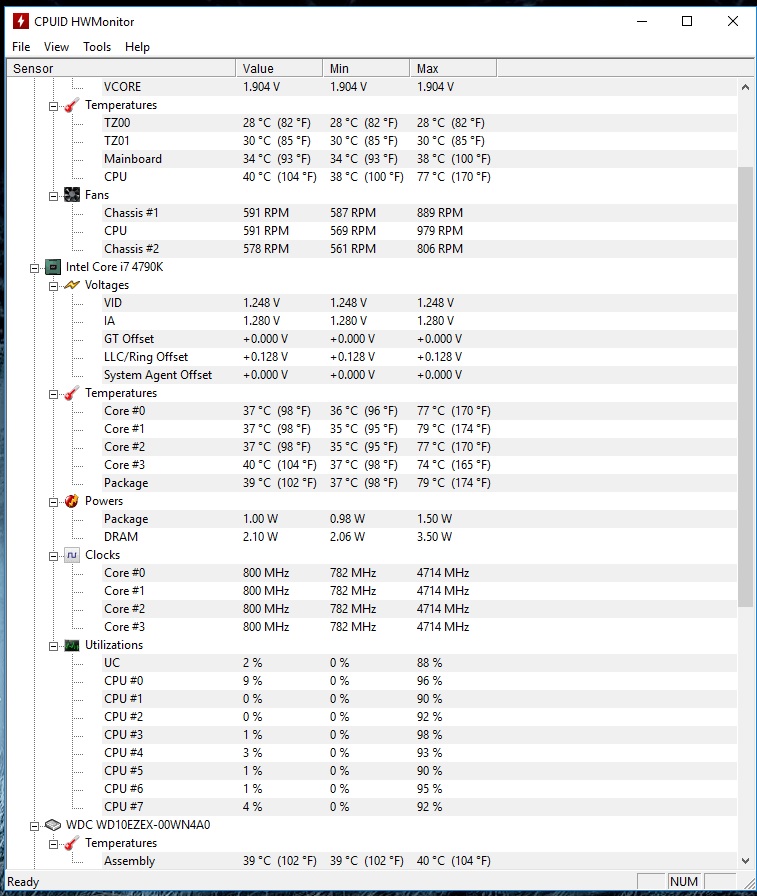Viewport: 757px width, 896px height.
Task: Click the Intel Core i7 4790K chip icon
Action: [53, 267]
